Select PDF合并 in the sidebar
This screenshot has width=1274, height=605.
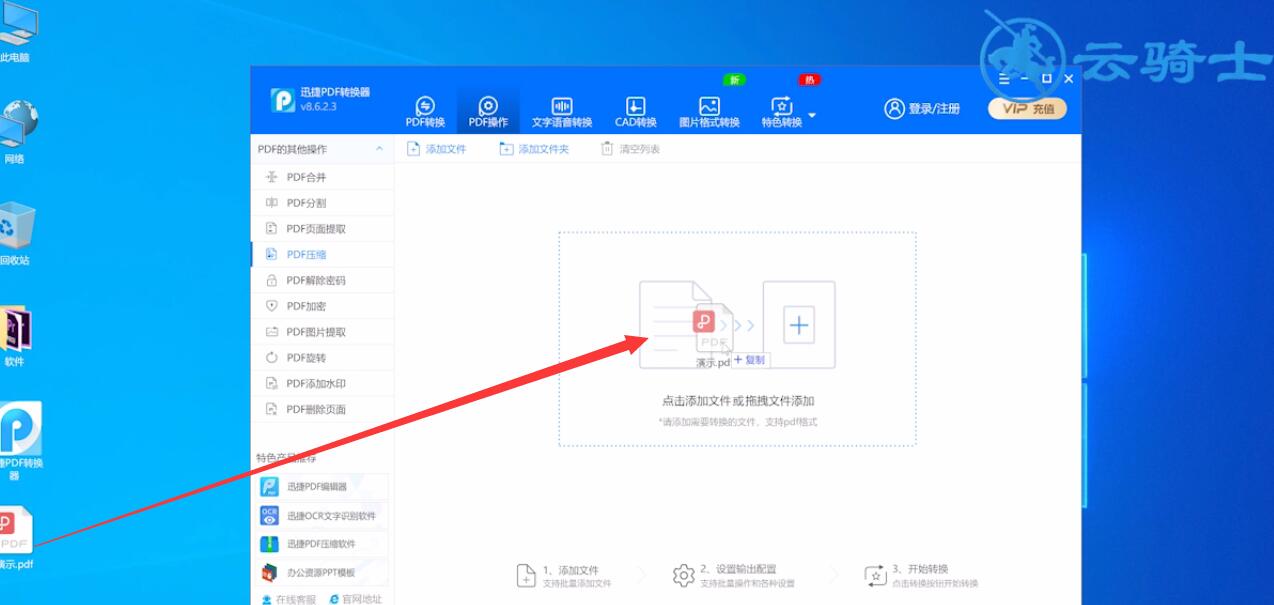[322, 177]
